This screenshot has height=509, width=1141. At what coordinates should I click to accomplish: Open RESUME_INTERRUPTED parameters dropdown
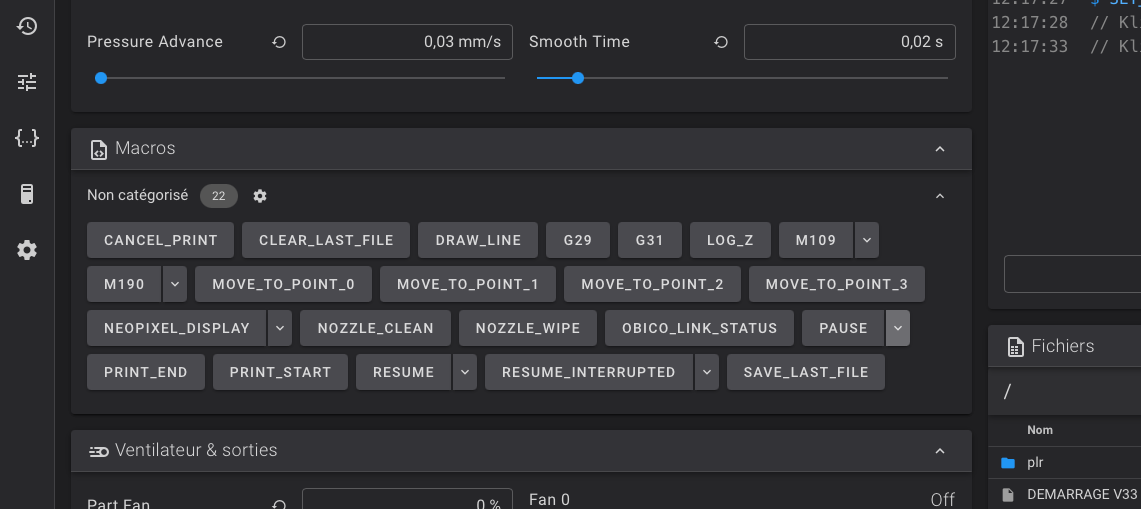pos(707,372)
